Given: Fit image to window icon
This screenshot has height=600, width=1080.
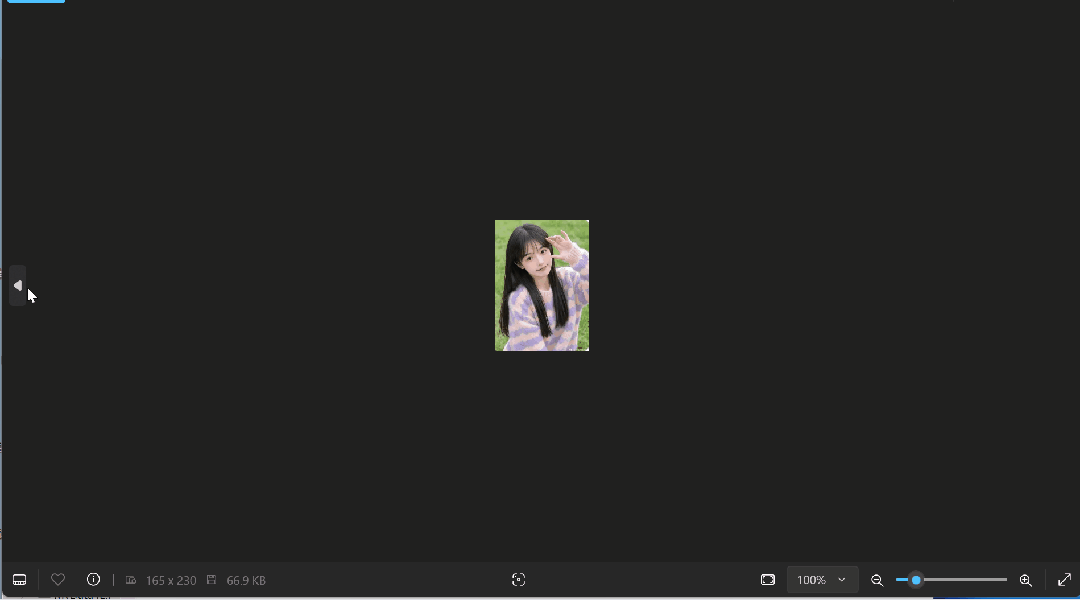Looking at the screenshot, I should (768, 580).
